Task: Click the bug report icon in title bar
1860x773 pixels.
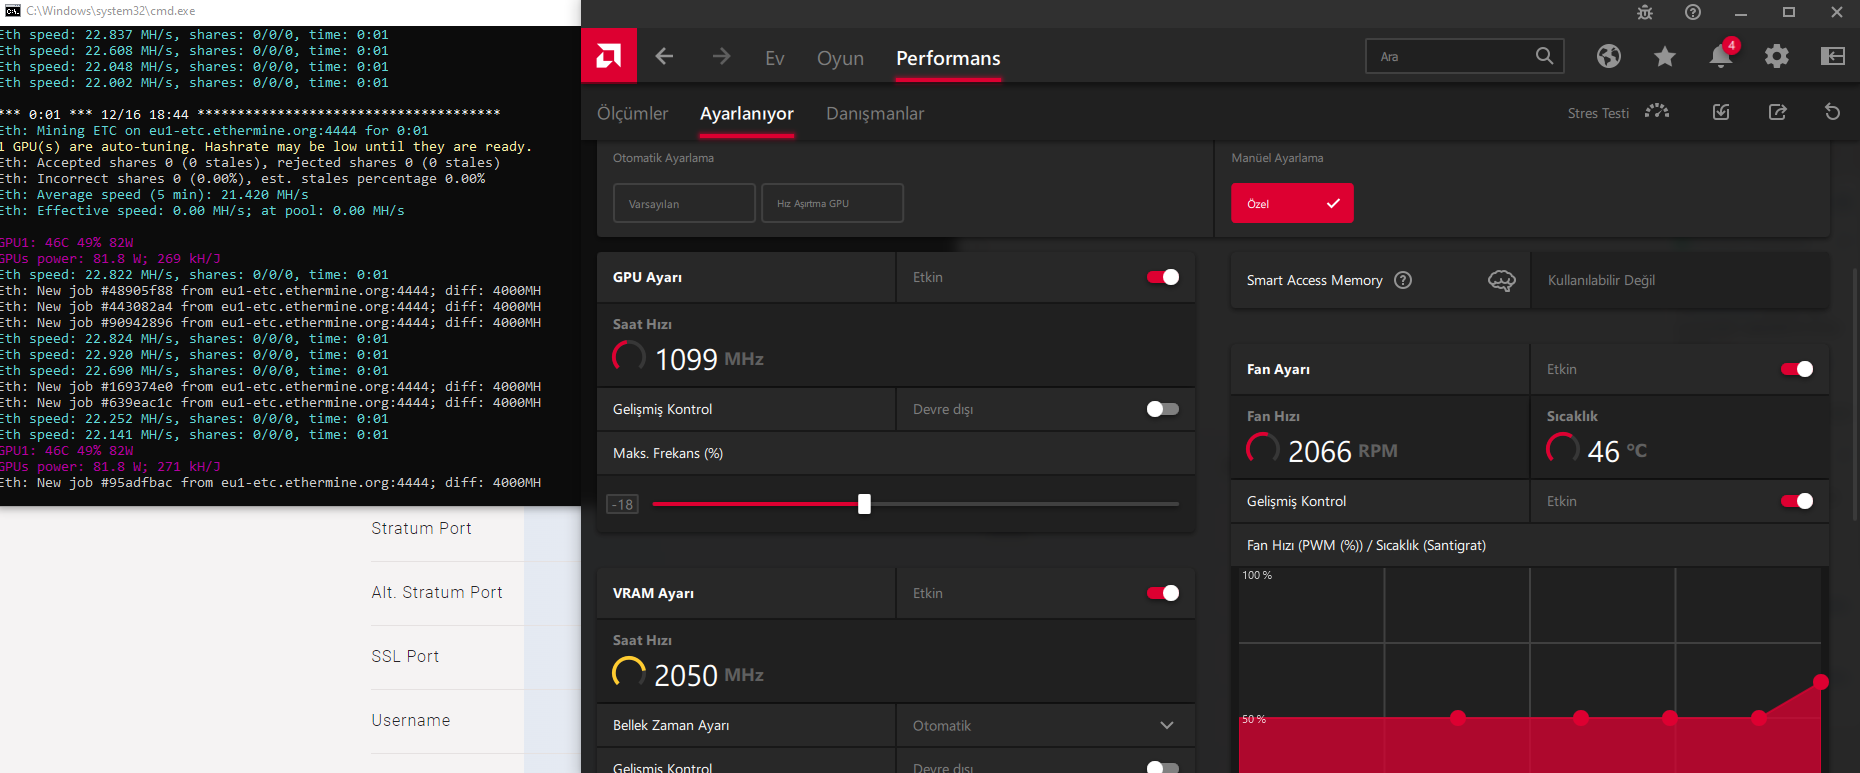Action: pyautogui.click(x=1645, y=12)
